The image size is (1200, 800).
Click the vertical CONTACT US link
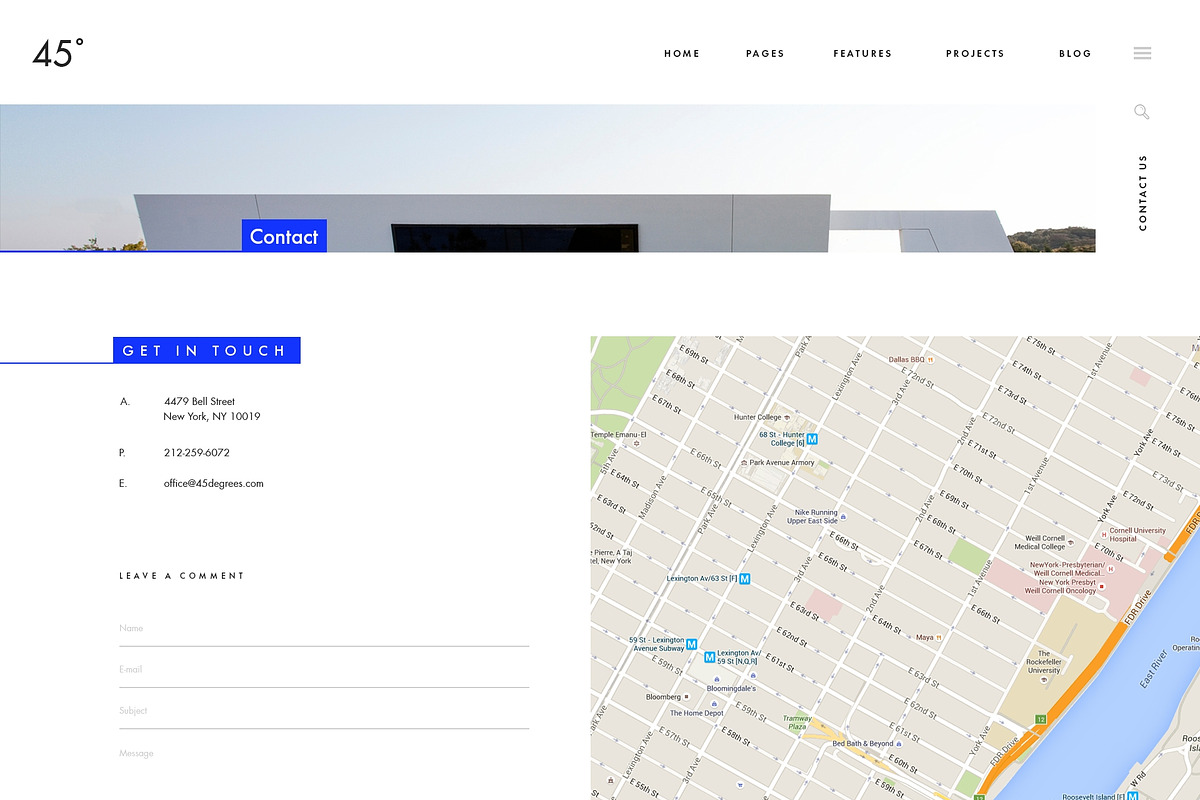(x=1143, y=193)
